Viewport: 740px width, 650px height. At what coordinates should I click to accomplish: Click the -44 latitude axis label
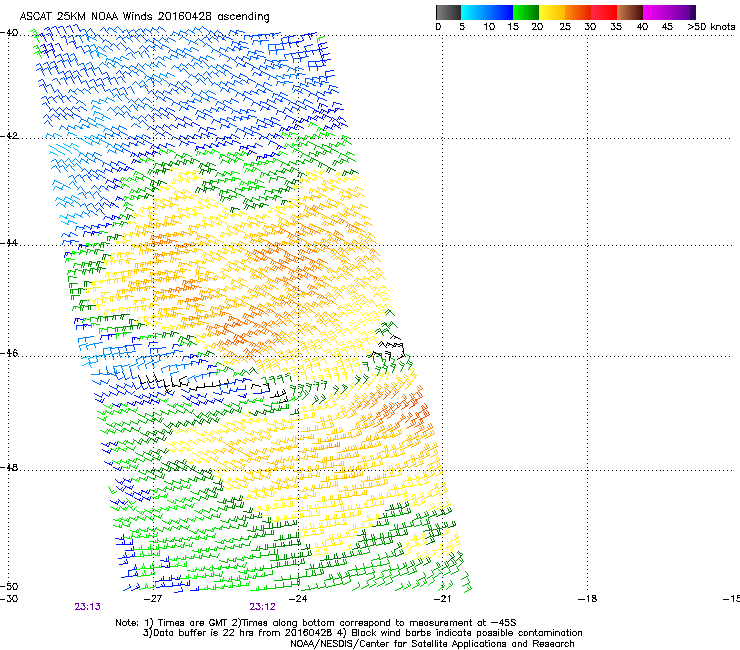pos(9,243)
